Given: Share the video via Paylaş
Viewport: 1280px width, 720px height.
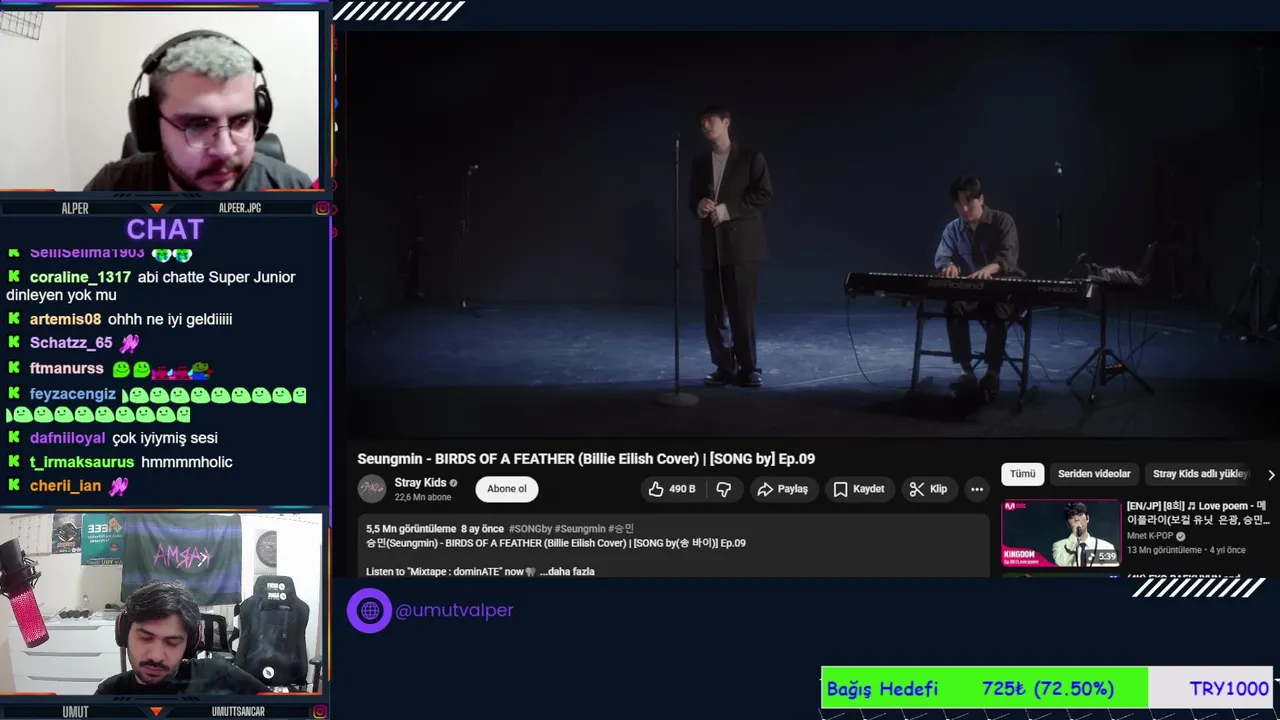Looking at the screenshot, I should [x=782, y=489].
